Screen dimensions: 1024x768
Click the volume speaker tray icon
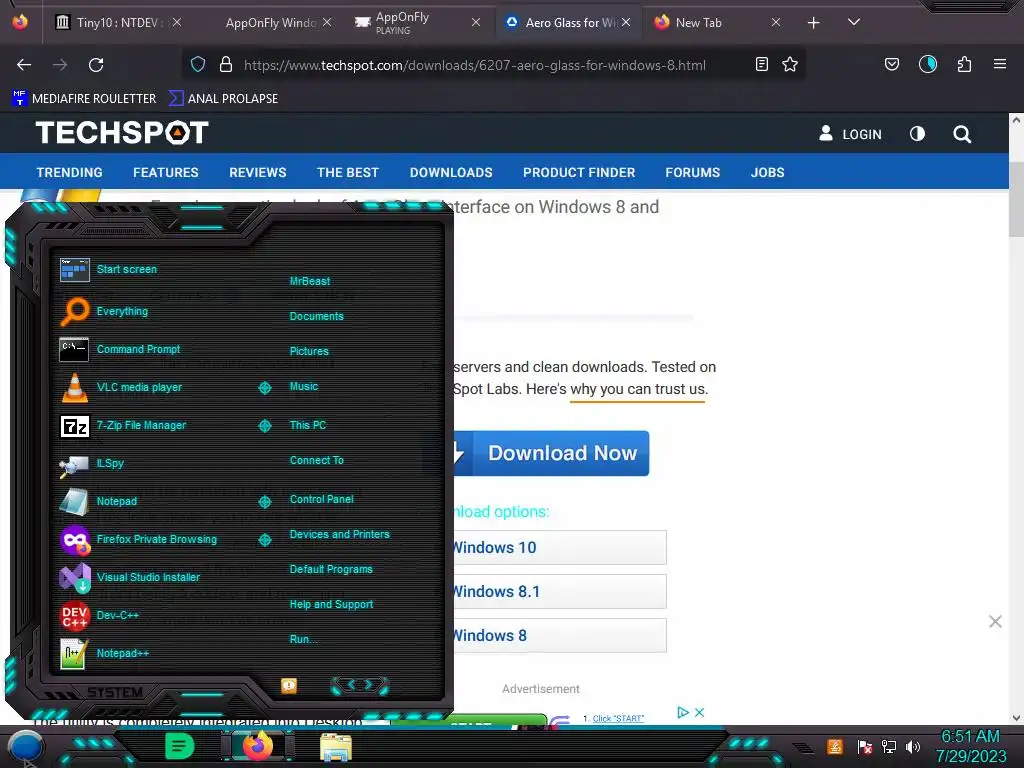pos(913,746)
